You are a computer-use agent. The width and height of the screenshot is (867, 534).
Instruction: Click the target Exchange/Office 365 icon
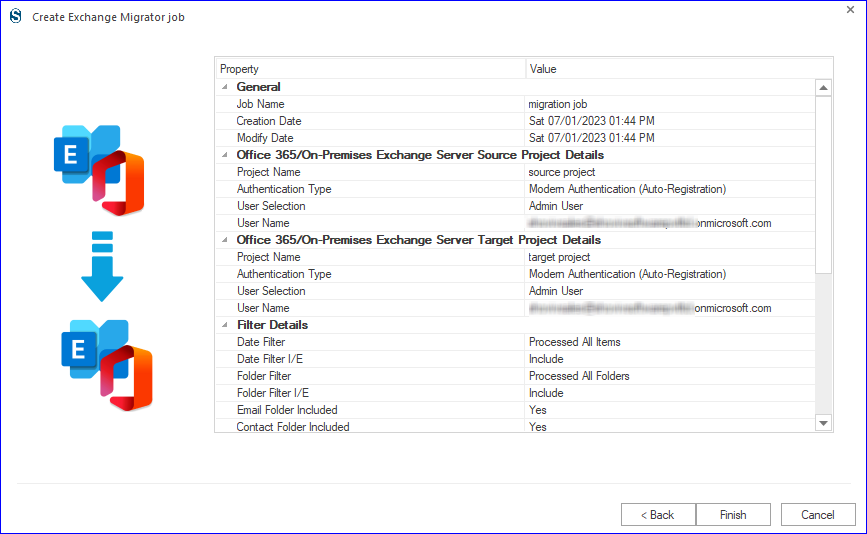click(x=107, y=365)
